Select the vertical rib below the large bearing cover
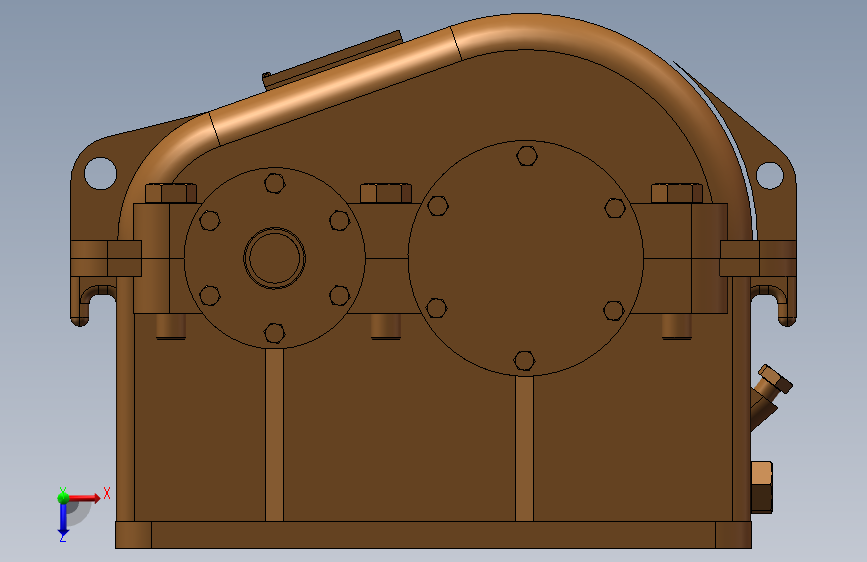The width and height of the screenshot is (867, 562). coord(524,449)
